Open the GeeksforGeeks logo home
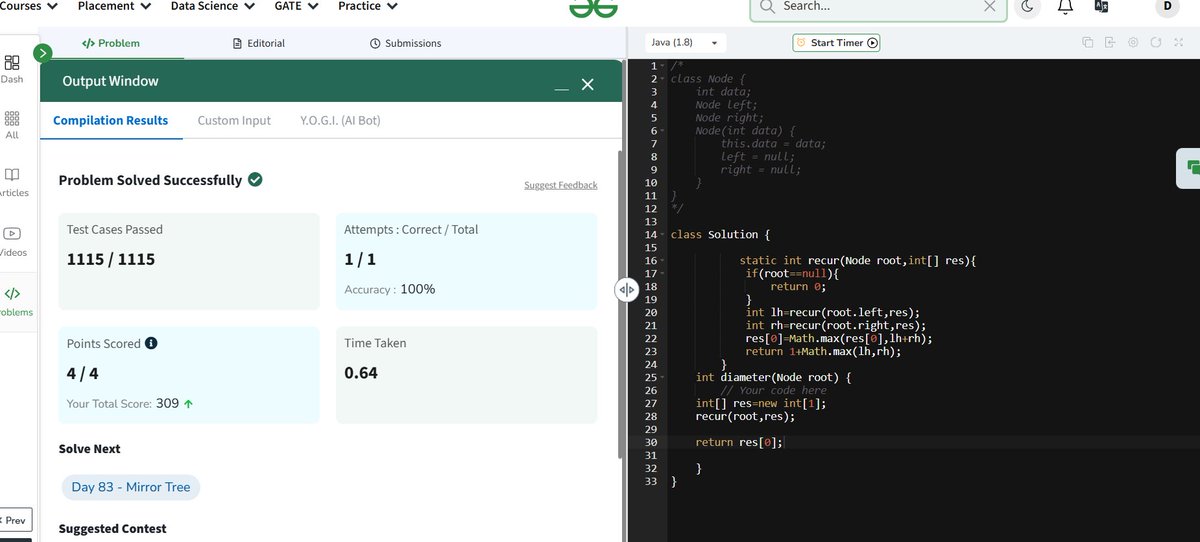 click(x=594, y=8)
